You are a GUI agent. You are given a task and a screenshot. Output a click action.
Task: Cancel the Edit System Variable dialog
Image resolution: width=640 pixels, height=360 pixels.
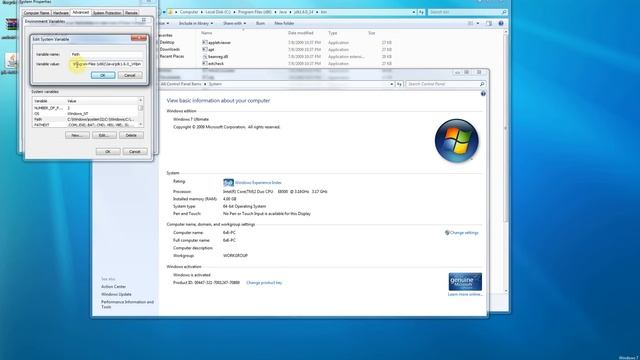130,76
